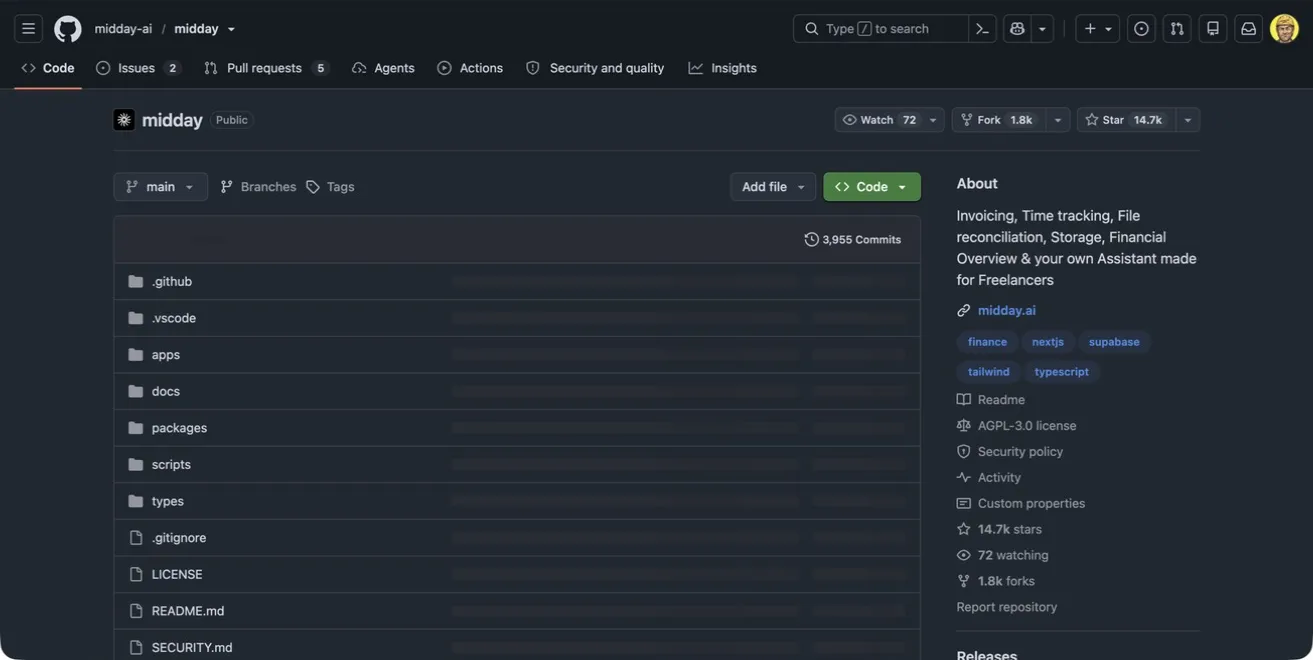The image size is (1313, 660).
Task: Select the nextjs topic tag
Action: [1048, 342]
